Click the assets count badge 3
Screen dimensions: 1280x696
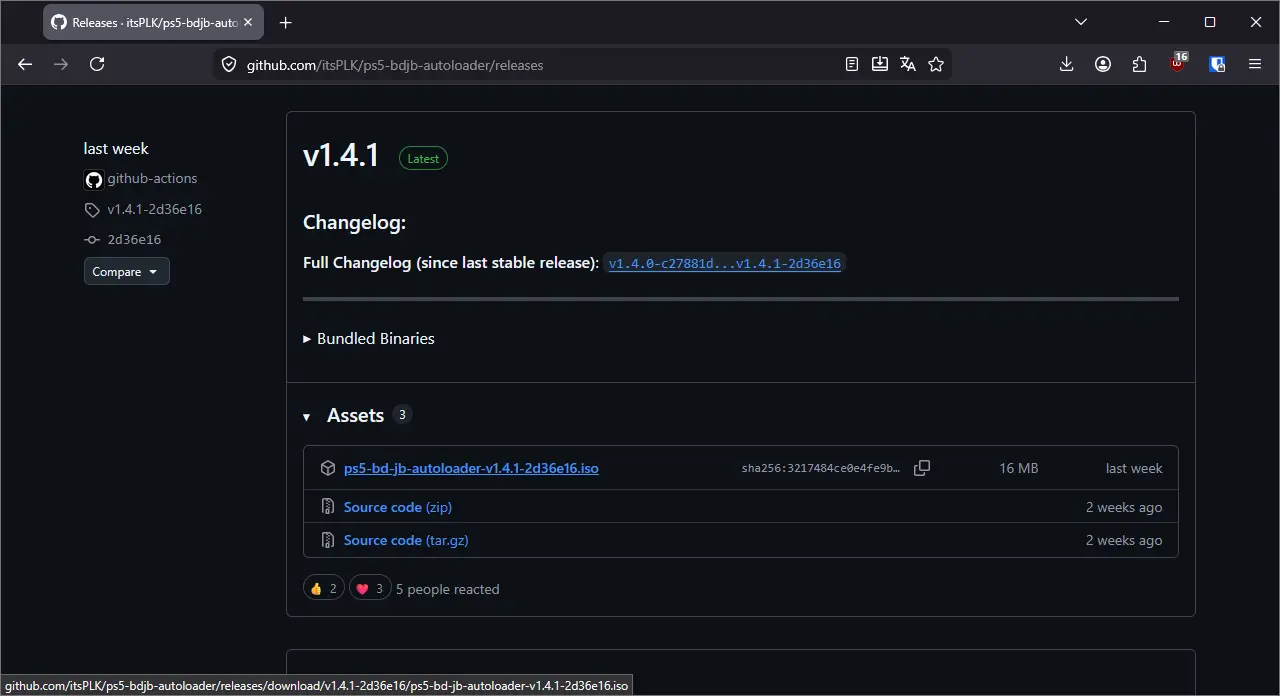click(x=402, y=414)
